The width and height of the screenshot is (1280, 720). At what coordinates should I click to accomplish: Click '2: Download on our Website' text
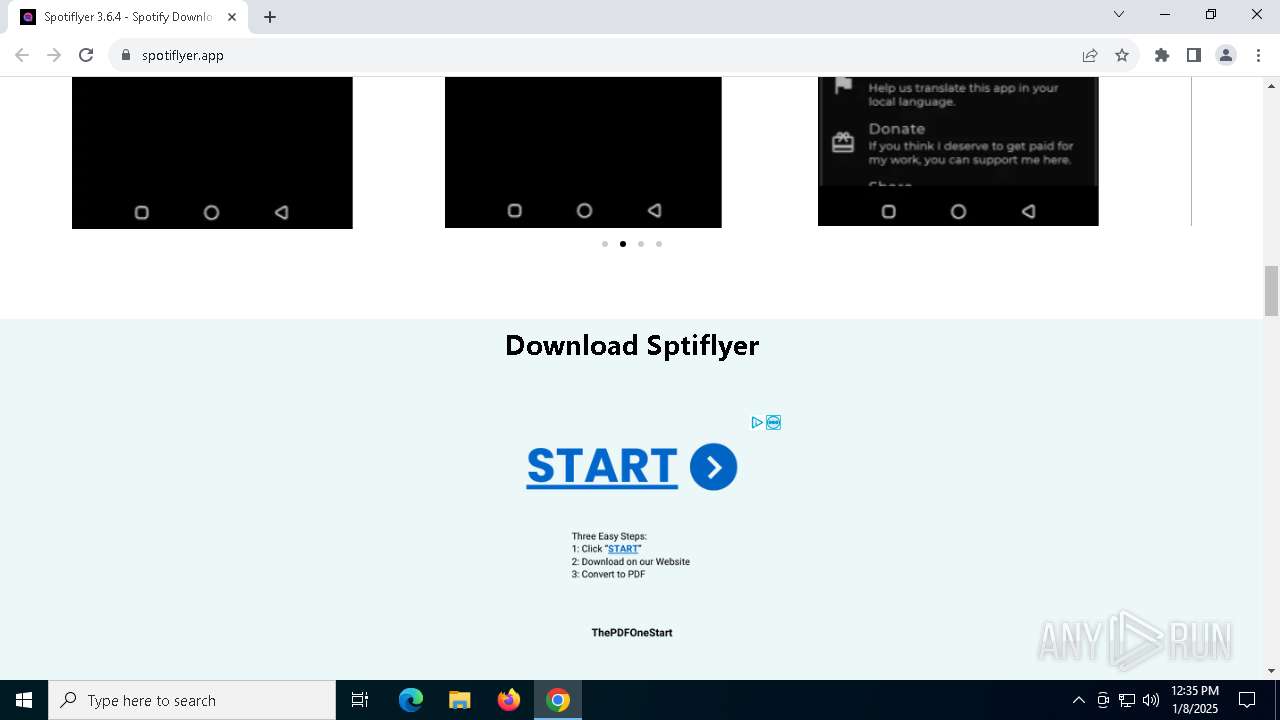click(631, 562)
